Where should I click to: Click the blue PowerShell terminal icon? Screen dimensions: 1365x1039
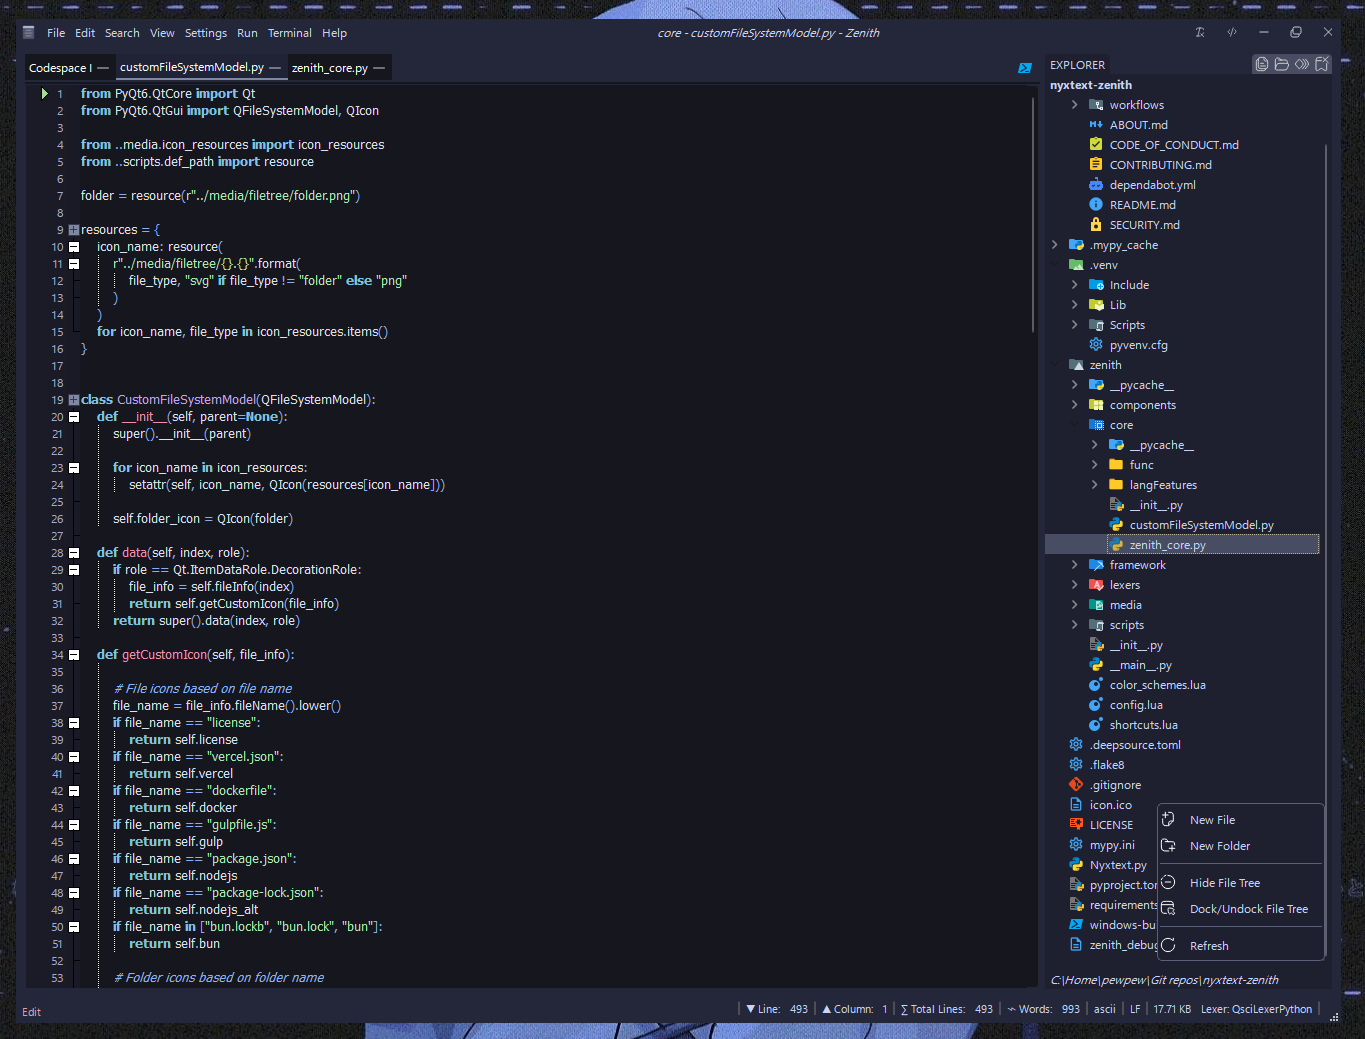[1024, 68]
